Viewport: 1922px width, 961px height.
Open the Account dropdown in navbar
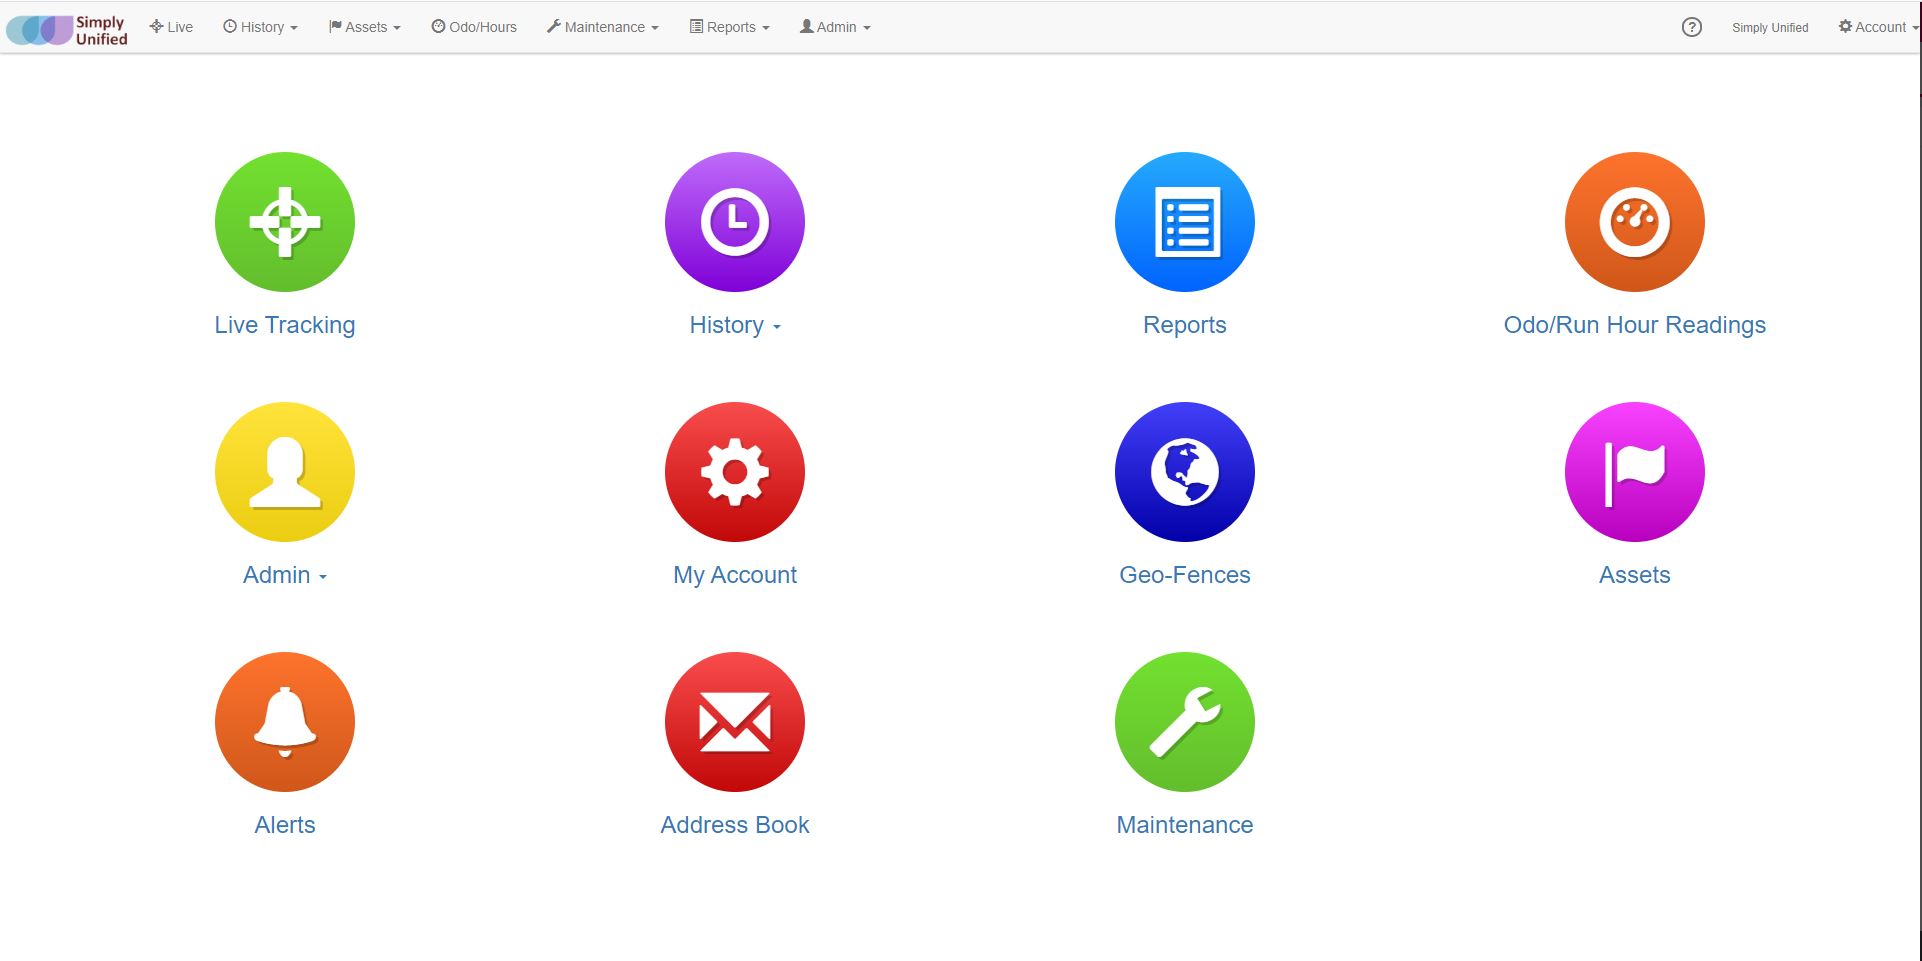click(1878, 27)
